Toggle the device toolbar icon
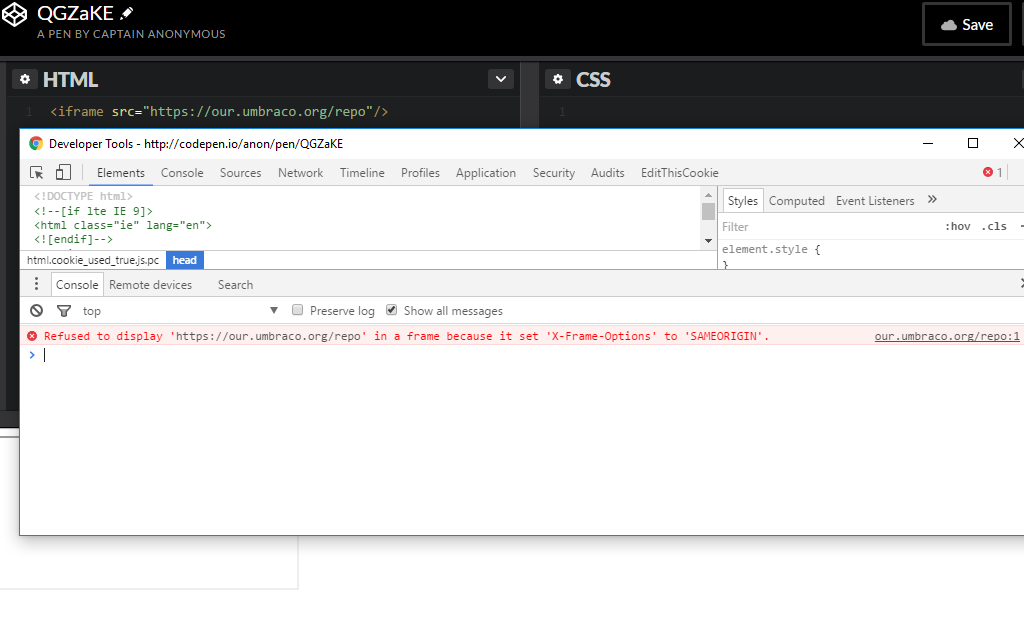 point(63,172)
